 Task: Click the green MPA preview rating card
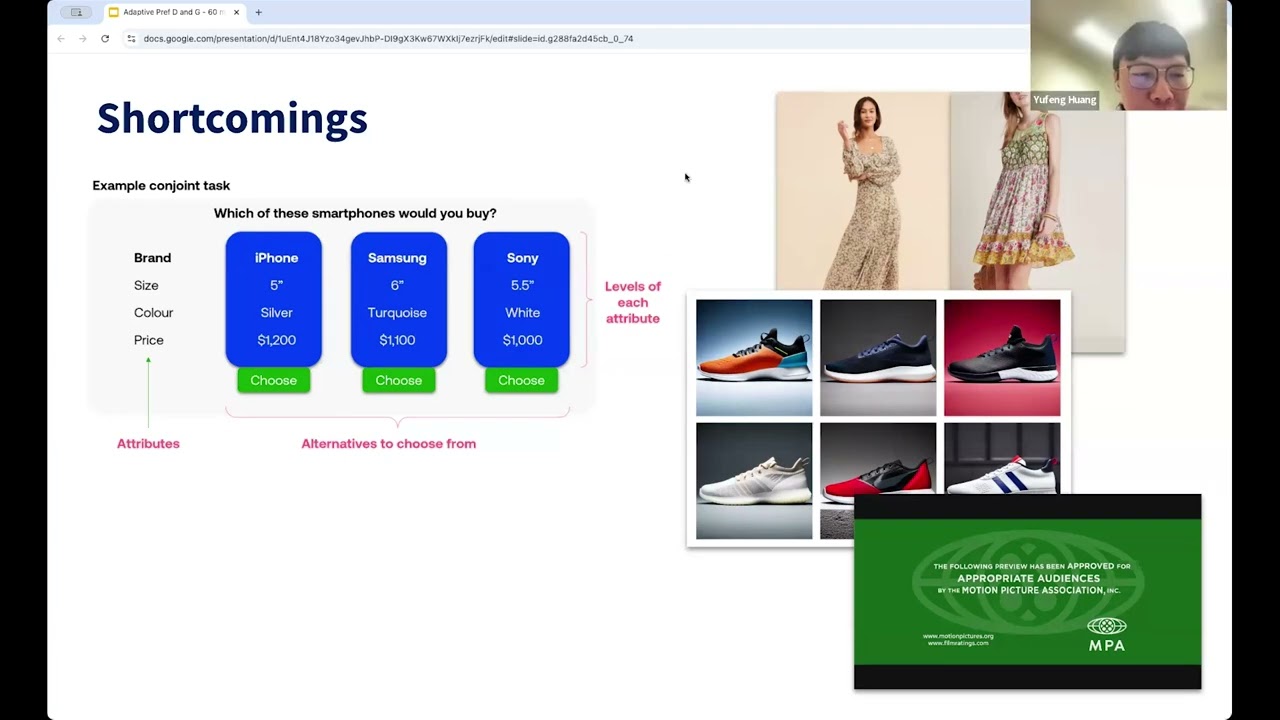click(1027, 591)
